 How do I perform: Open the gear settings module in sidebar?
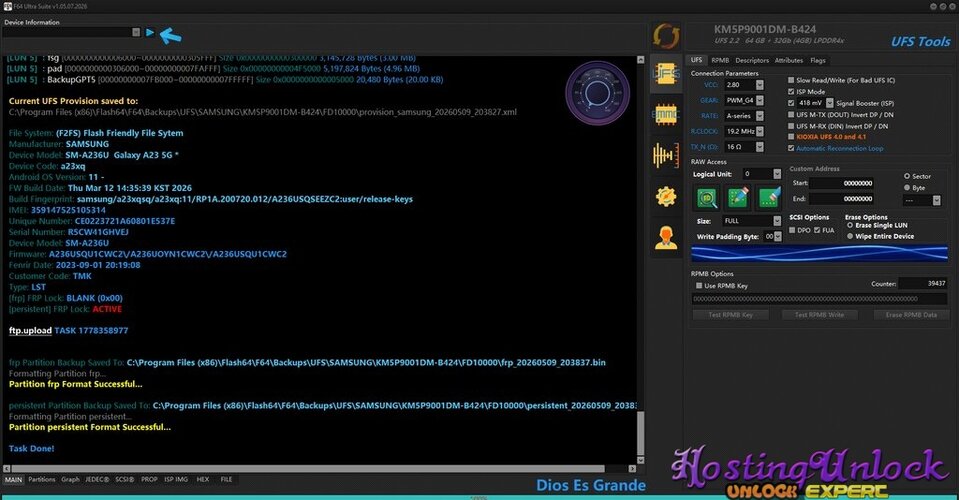pos(666,196)
